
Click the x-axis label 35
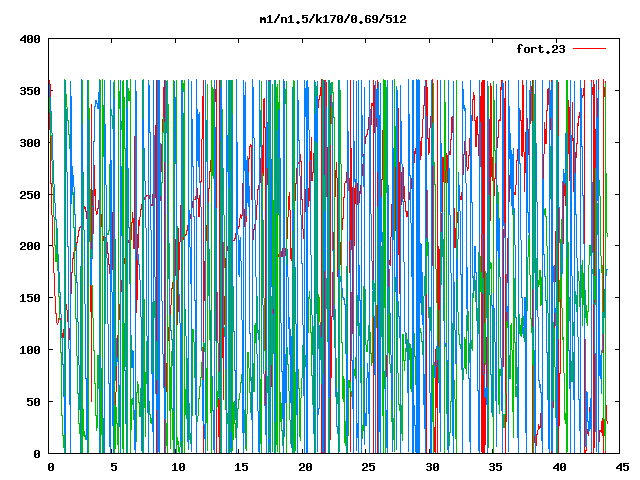(x=496, y=467)
